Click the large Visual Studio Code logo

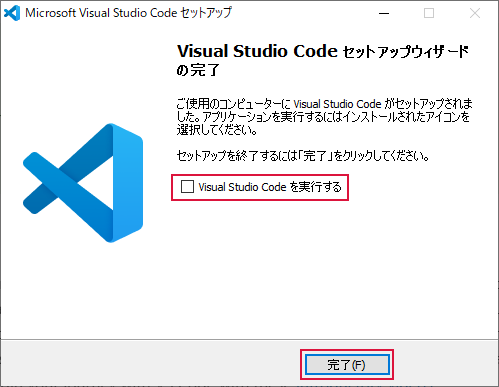pos(83,183)
